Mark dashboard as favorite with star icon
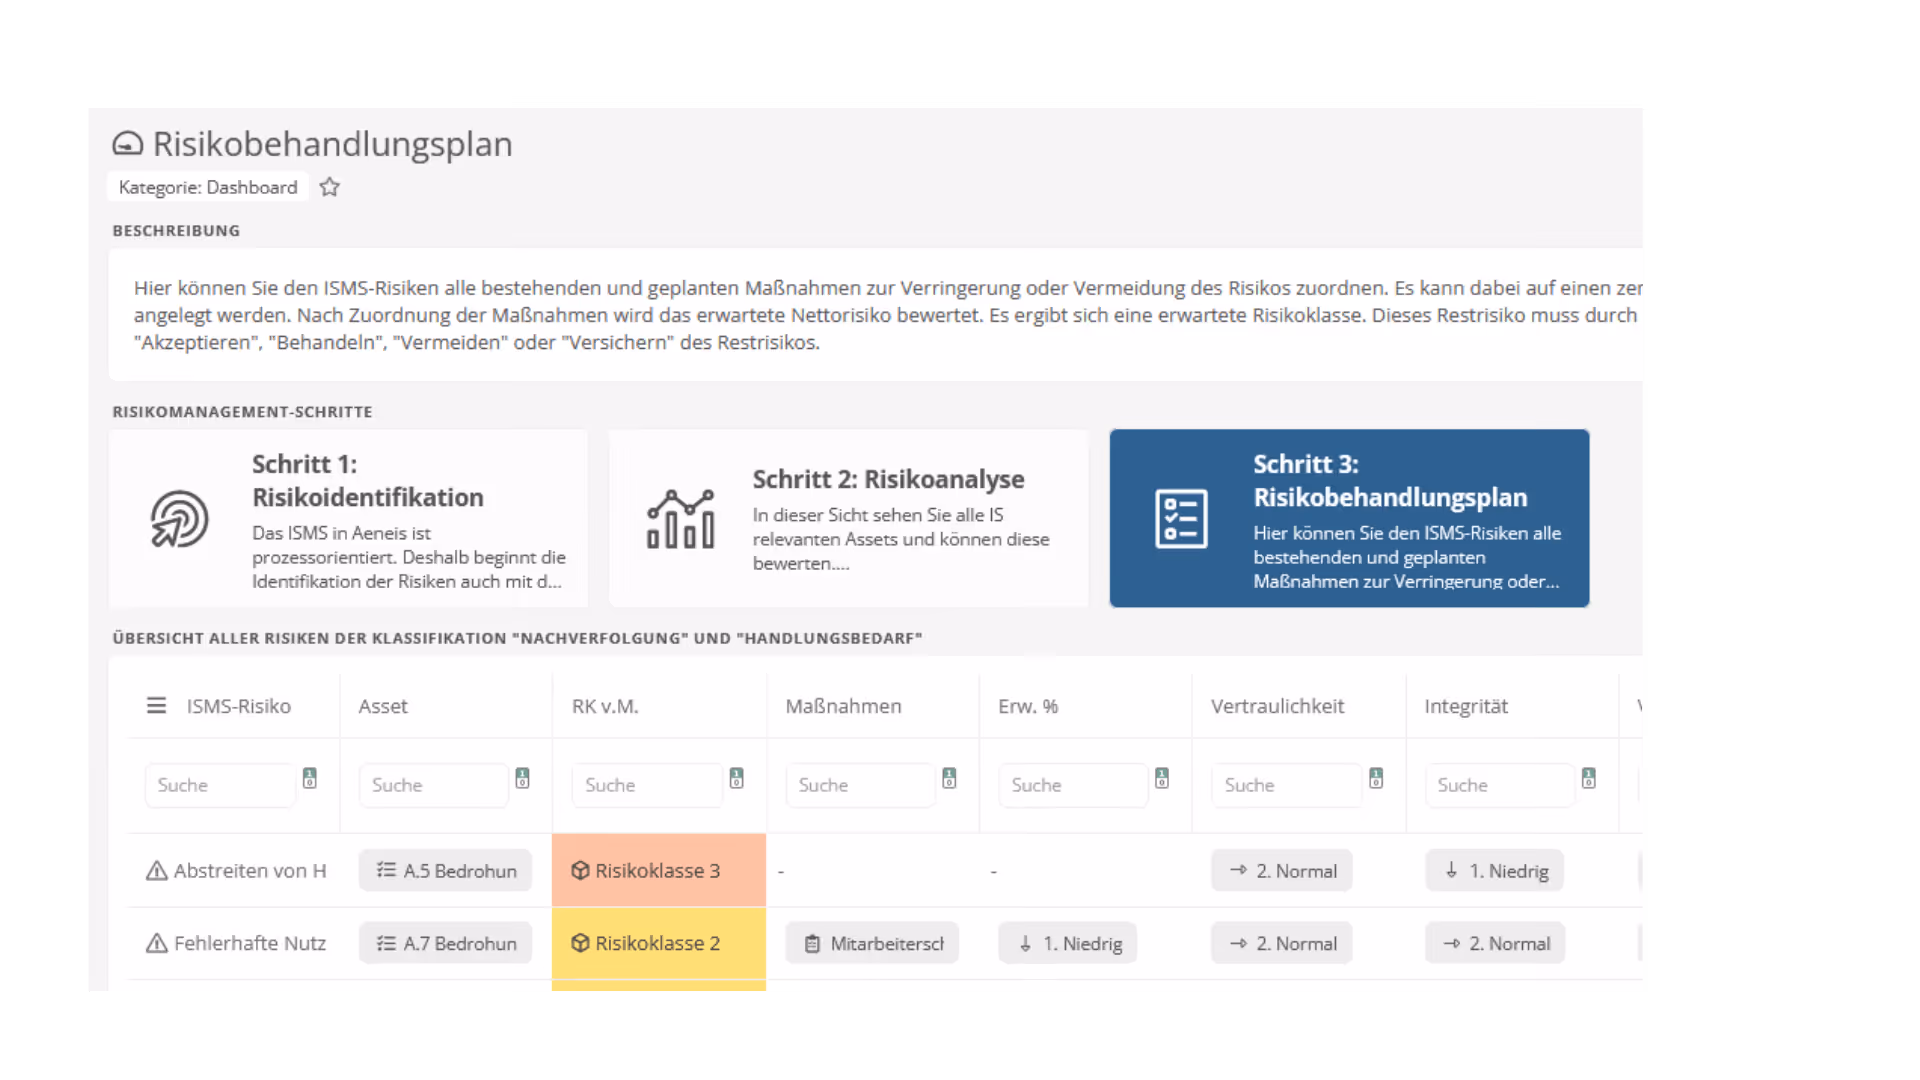 click(x=330, y=187)
